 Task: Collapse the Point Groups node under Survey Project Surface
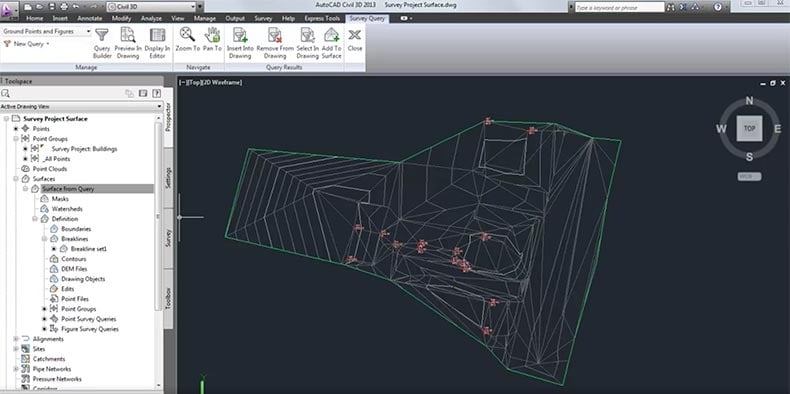[x=16, y=139]
